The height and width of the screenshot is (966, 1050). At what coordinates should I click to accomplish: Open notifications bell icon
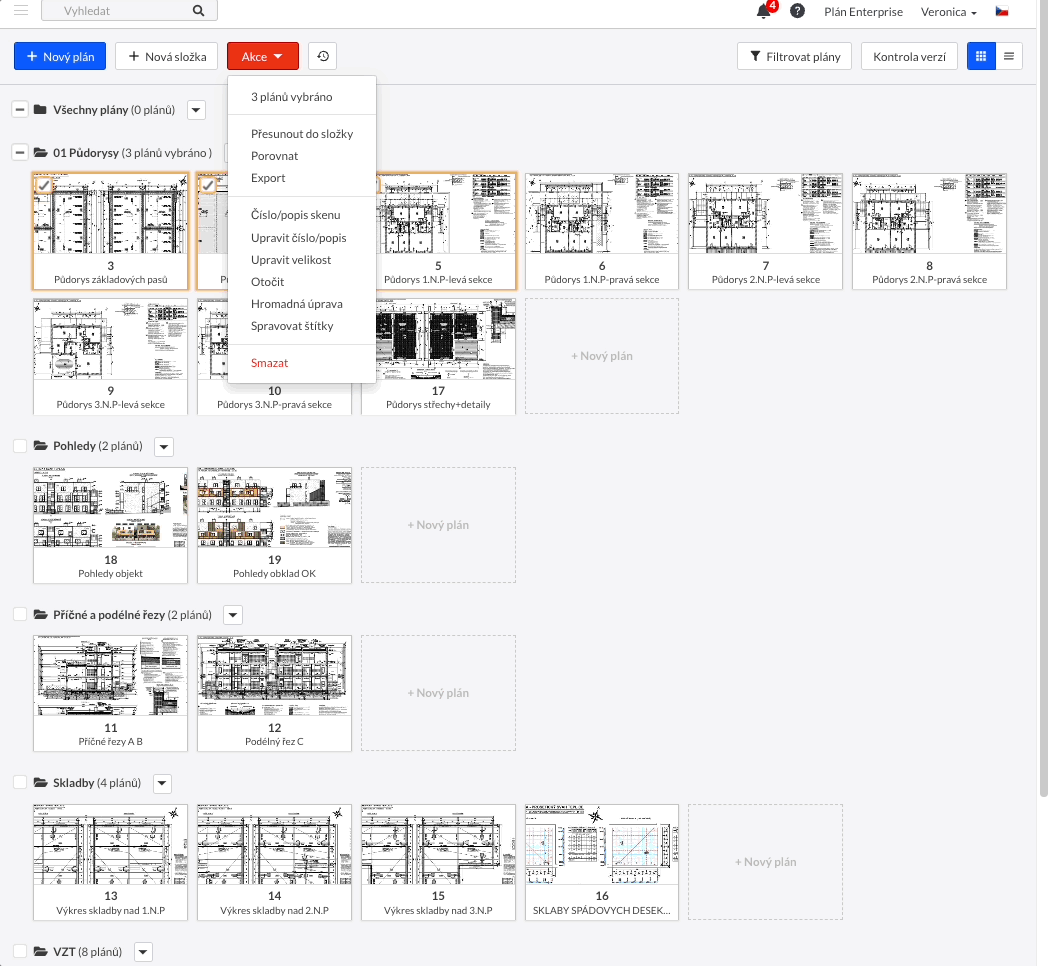pyautogui.click(x=763, y=11)
